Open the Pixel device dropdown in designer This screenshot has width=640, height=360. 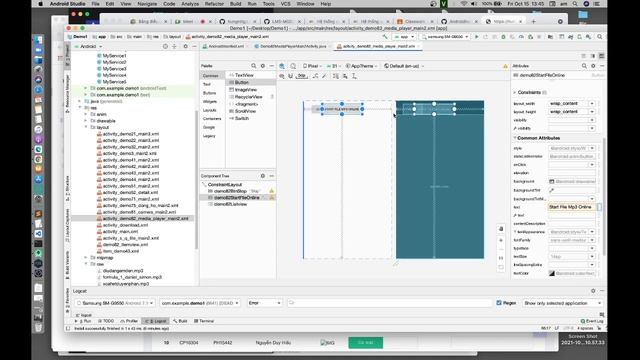click(x=312, y=66)
